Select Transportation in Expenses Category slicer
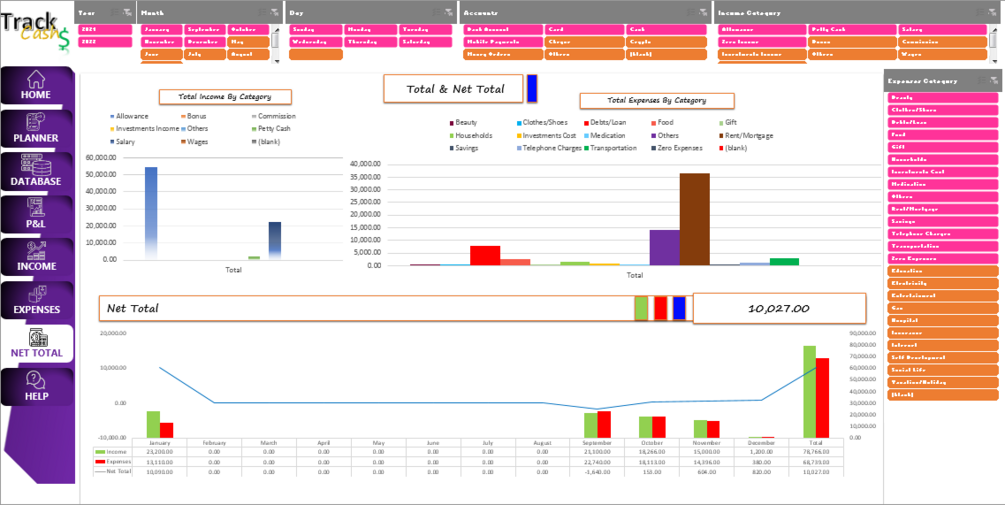 [x=943, y=246]
